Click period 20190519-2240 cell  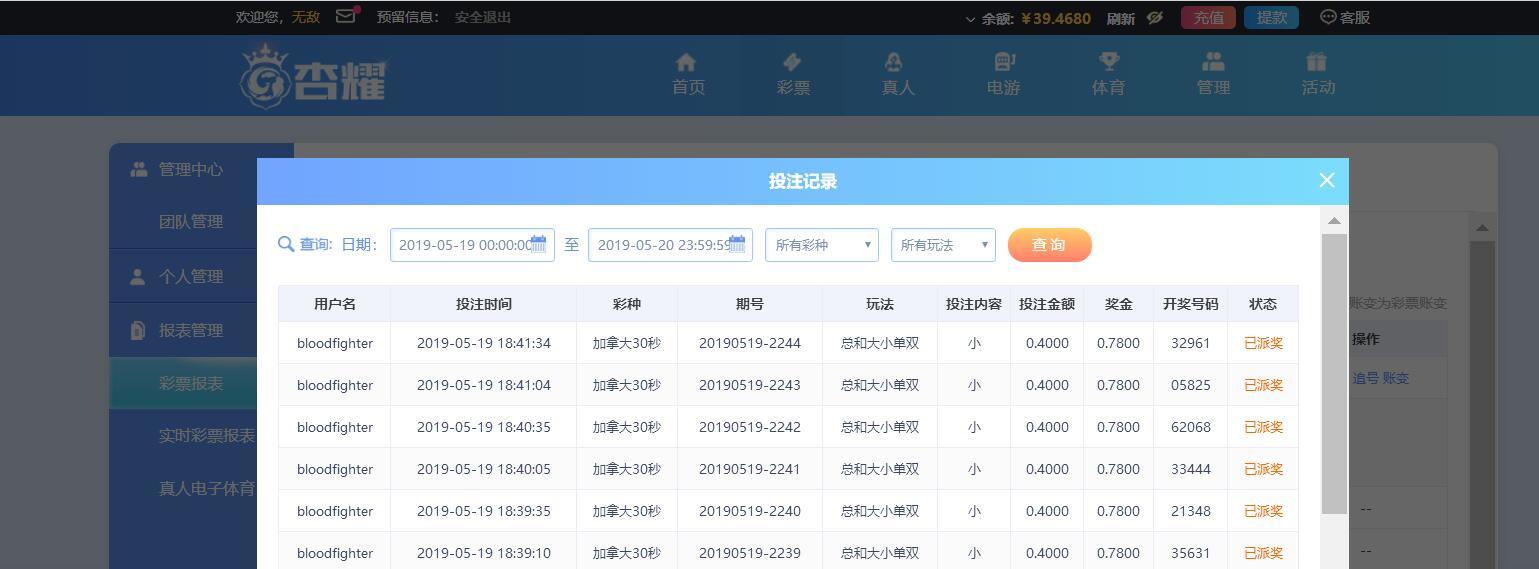pos(749,511)
